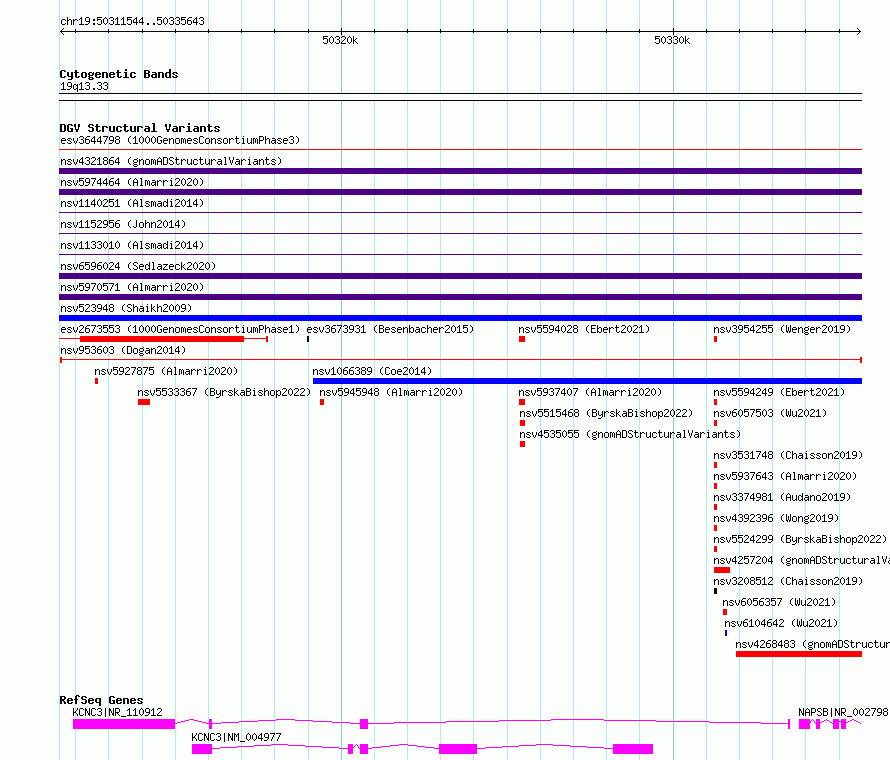The height and width of the screenshot is (760, 890).
Task: Select the nsv523948 Shaikh2009 blue variant bar
Action: click(x=460, y=318)
